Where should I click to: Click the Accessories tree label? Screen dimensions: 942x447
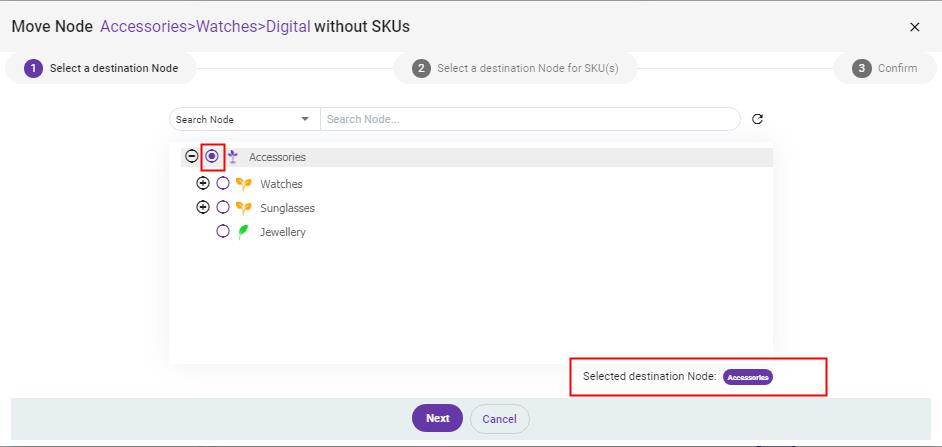[278, 157]
